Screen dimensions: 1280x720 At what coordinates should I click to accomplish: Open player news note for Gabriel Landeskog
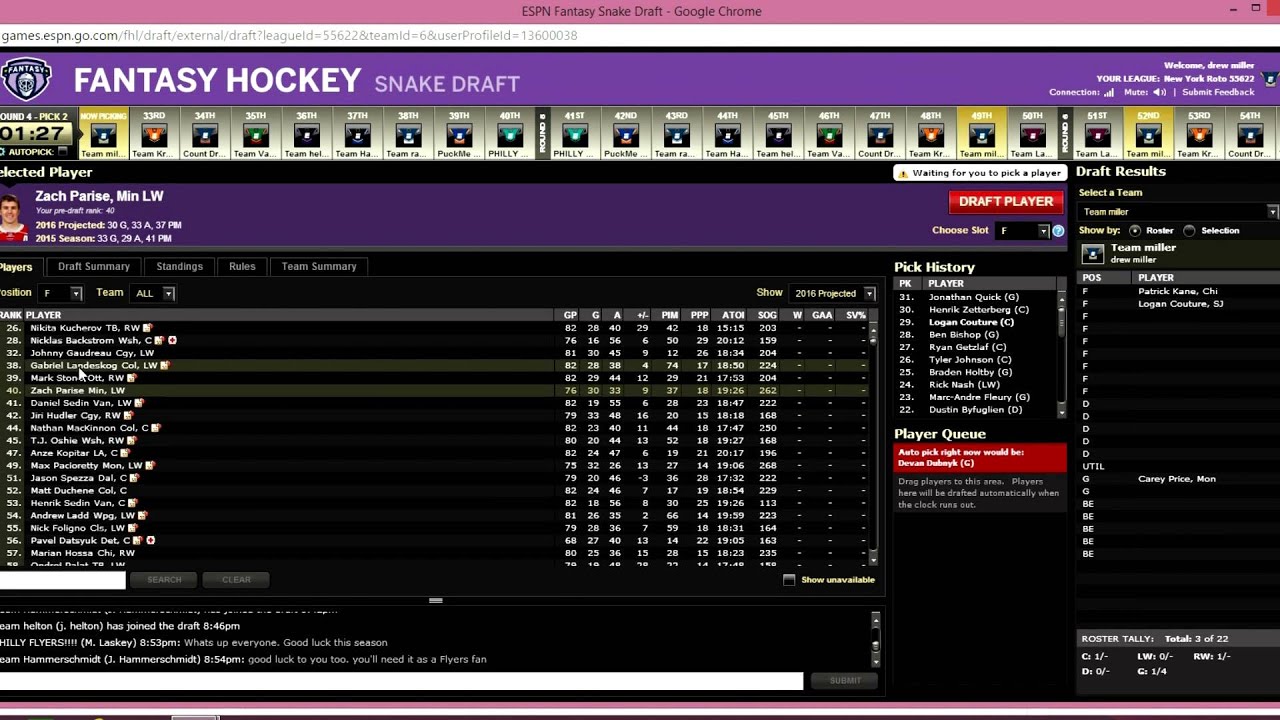164,365
